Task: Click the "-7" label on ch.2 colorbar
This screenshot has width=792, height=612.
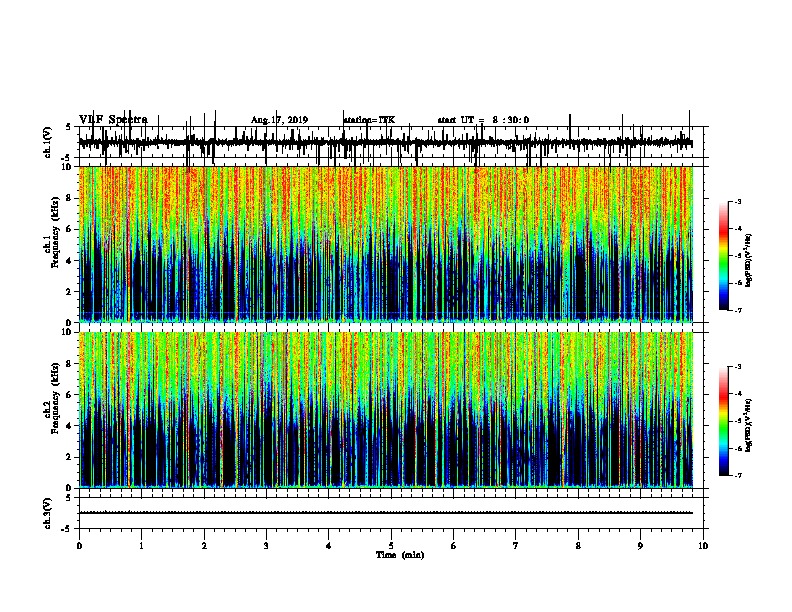Action: [737, 476]
